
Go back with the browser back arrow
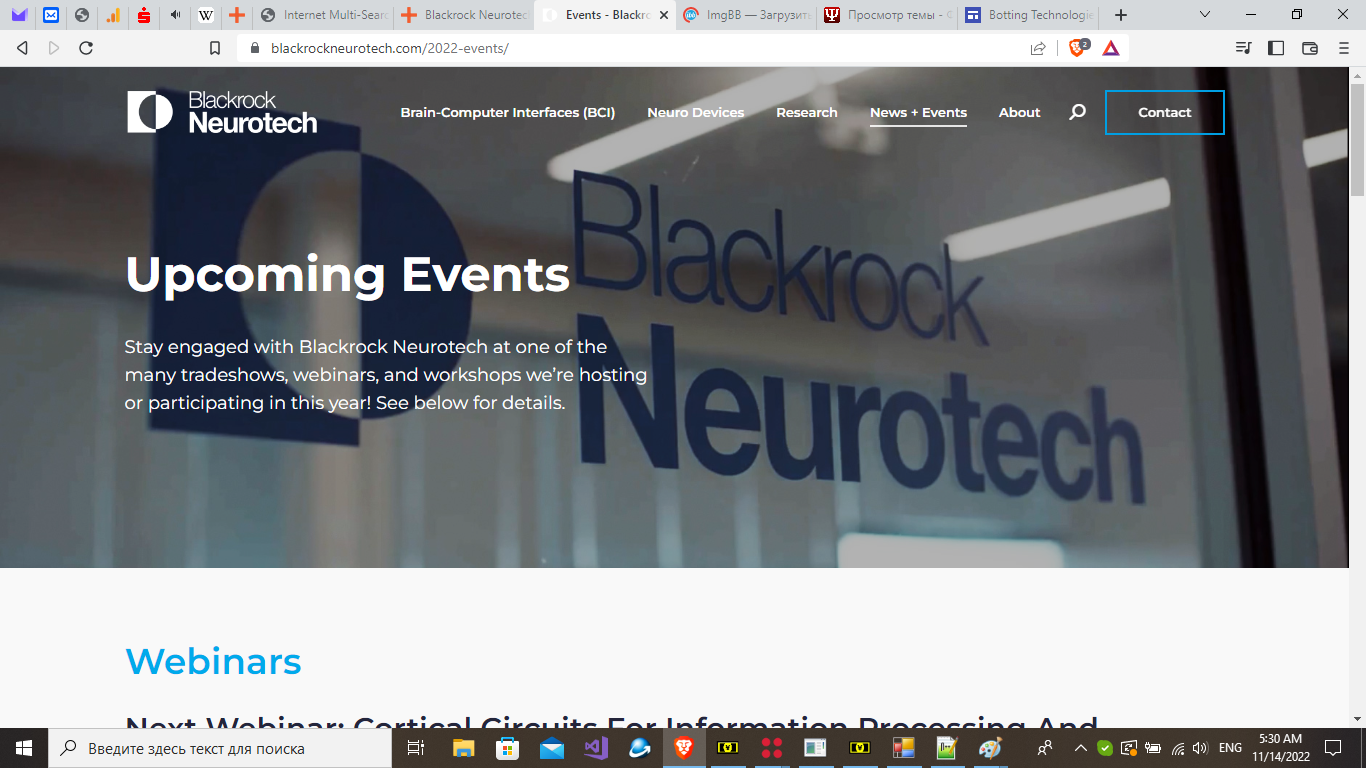(22, 48)
